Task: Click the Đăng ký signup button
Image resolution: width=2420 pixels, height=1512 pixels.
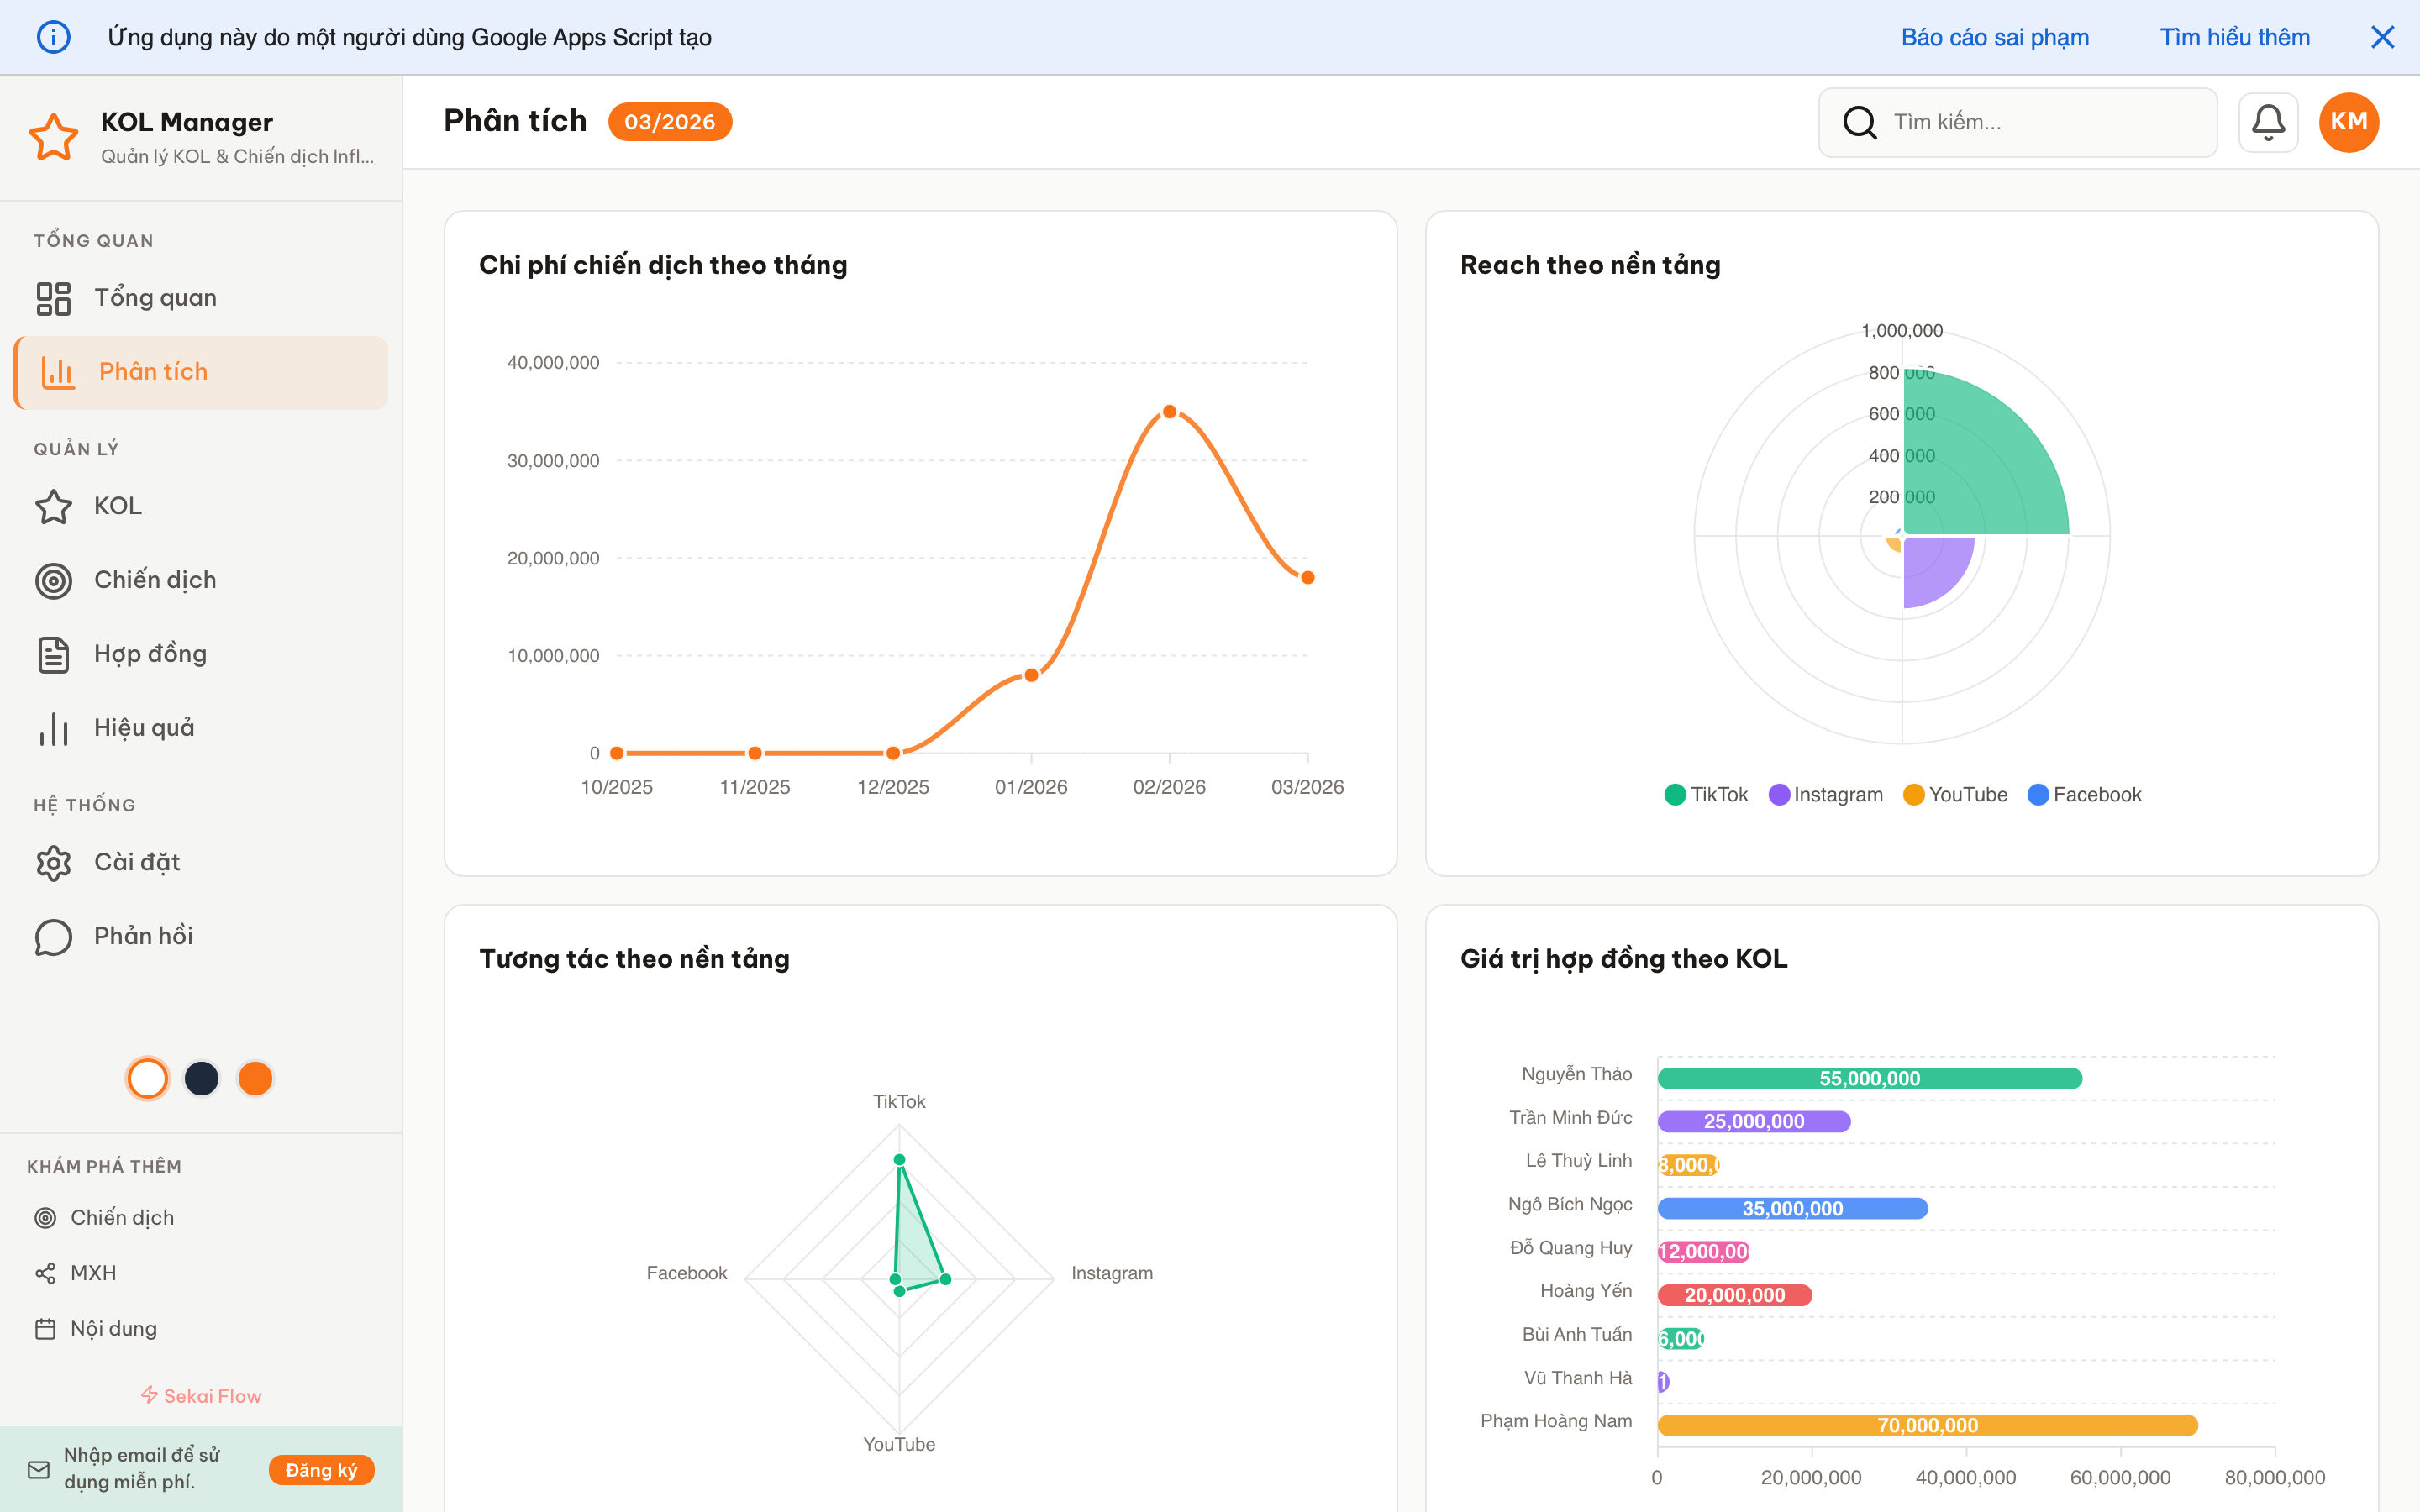Action: 321,1470
